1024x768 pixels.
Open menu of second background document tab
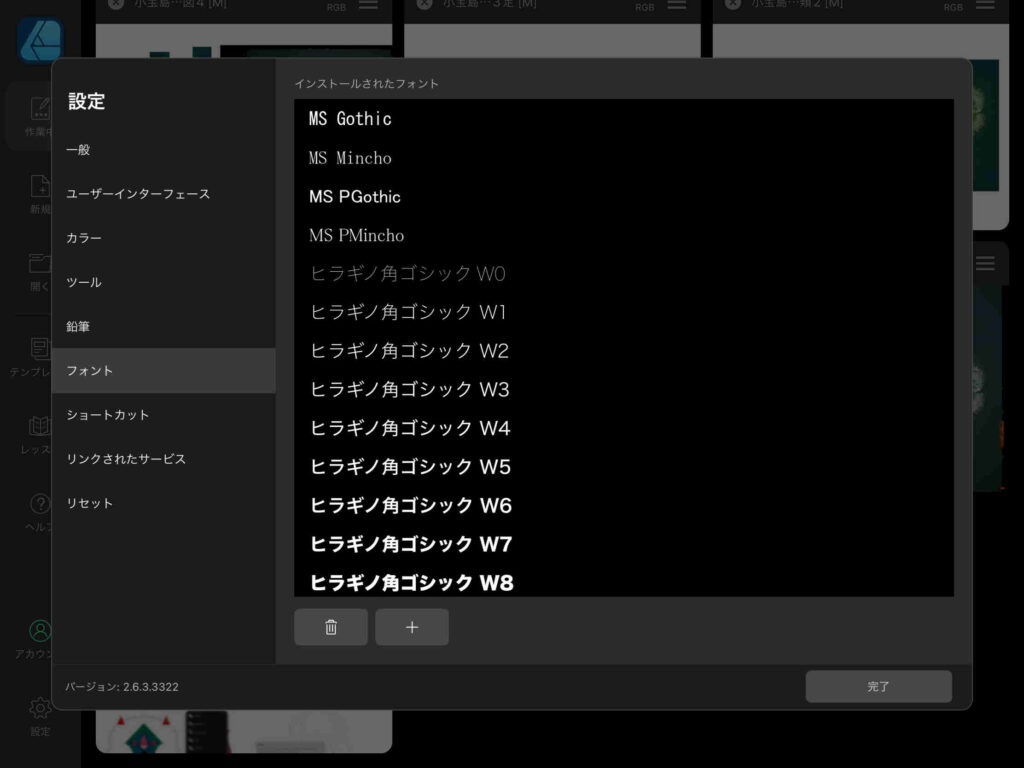(x=677, y=5)
